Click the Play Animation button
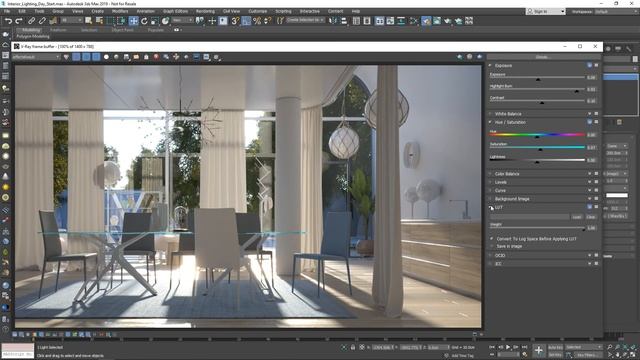This screenshot has height=360, width=640. coord(508,347)
